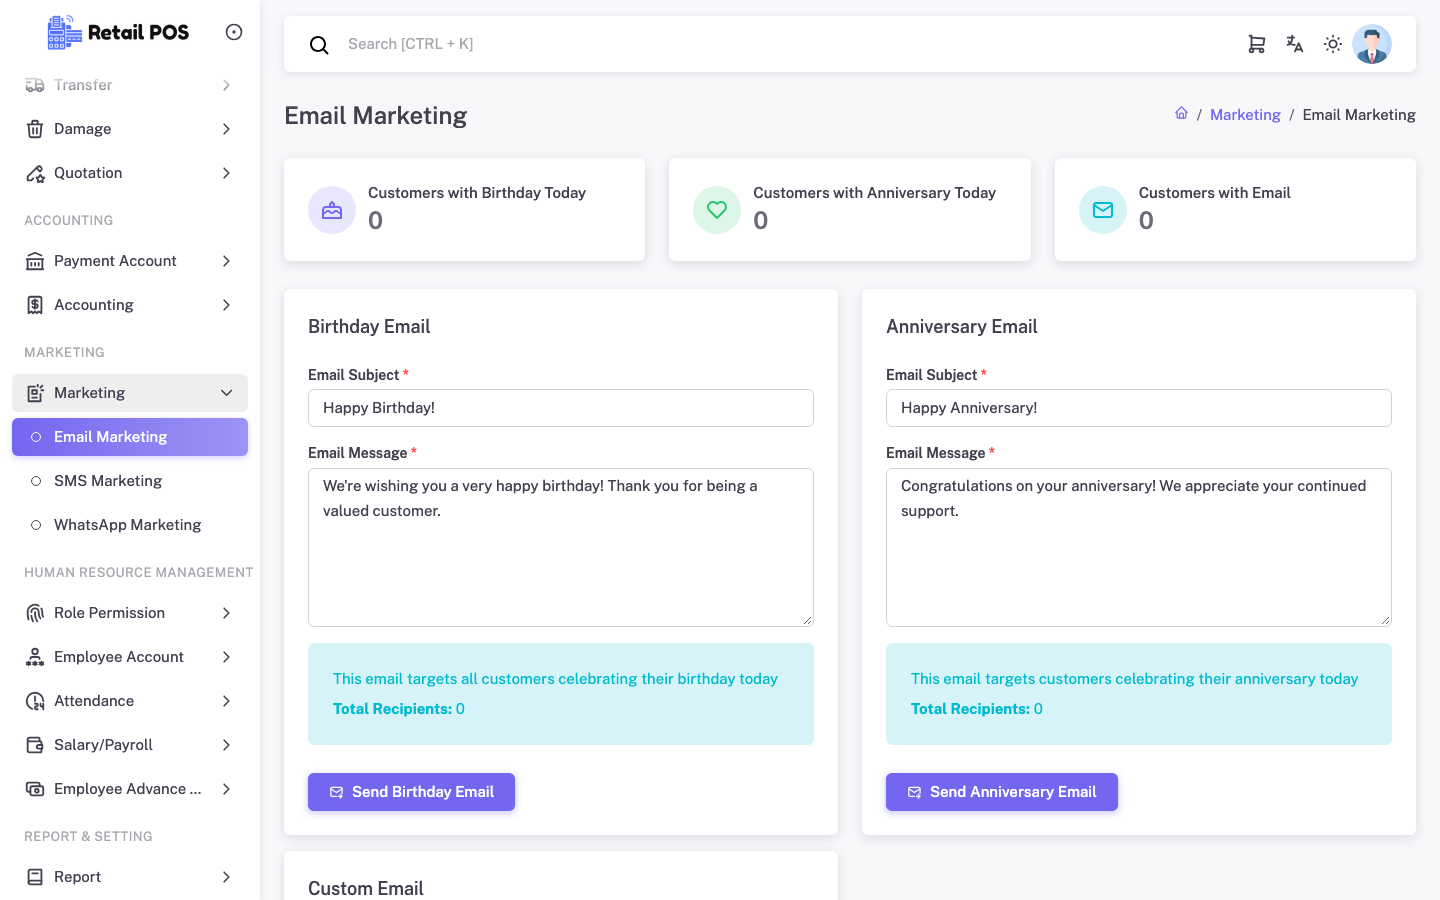Image resolution: width=1440 pixels, height=900 pixels.
Task: Click the search magnifier icon
Action: point(319,45)
